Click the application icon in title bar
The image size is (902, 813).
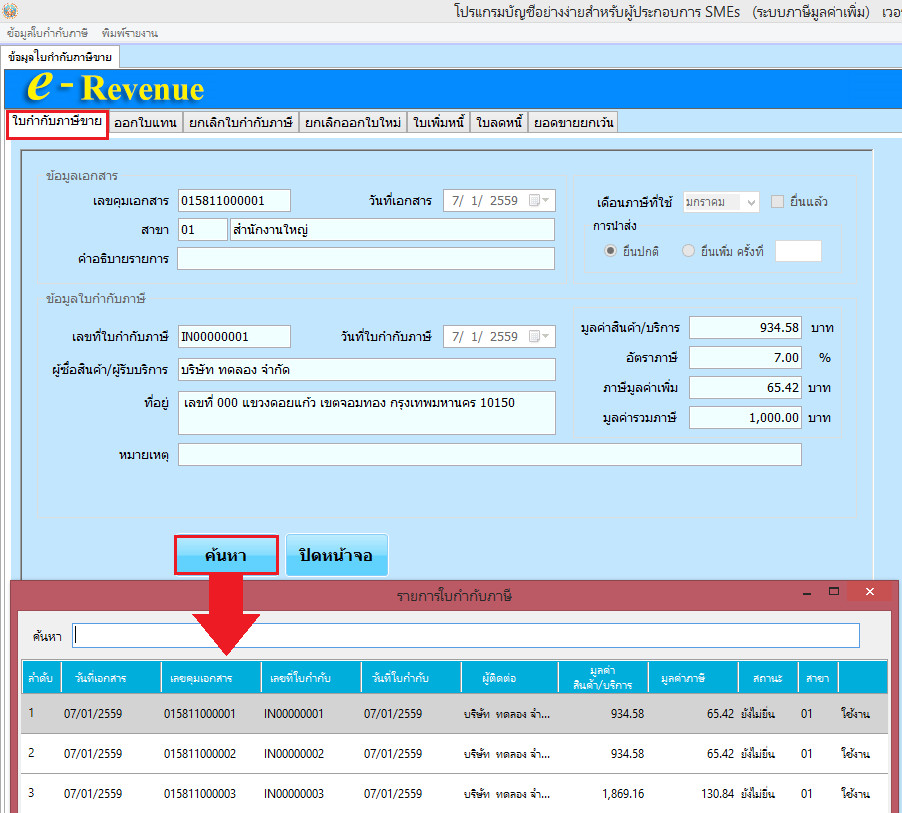(10, 11)
